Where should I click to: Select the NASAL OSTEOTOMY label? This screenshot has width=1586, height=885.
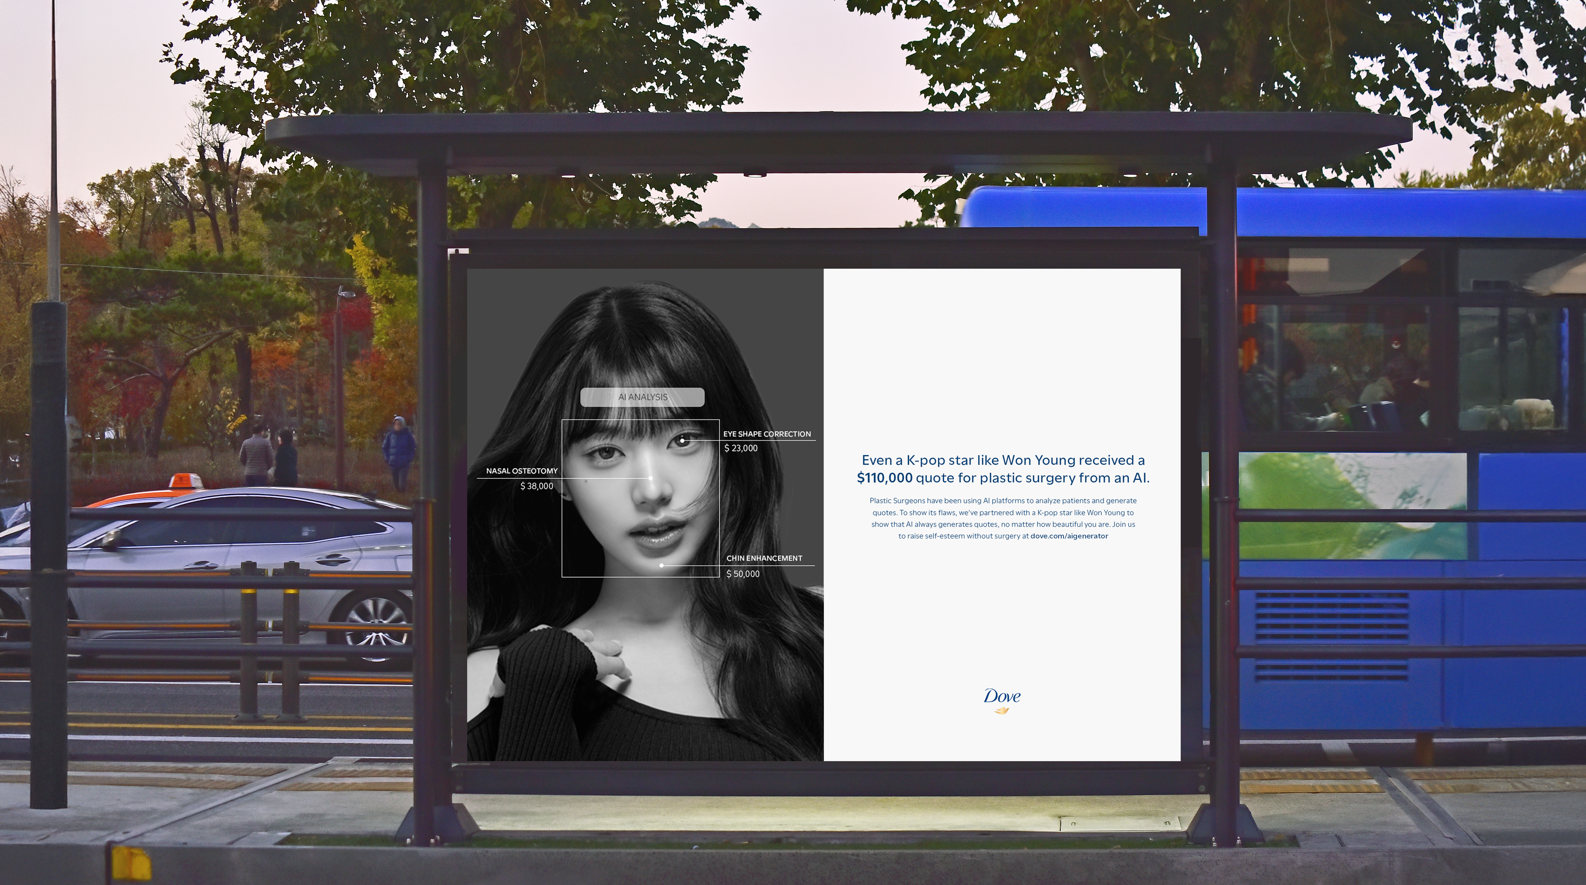[522, 471]
